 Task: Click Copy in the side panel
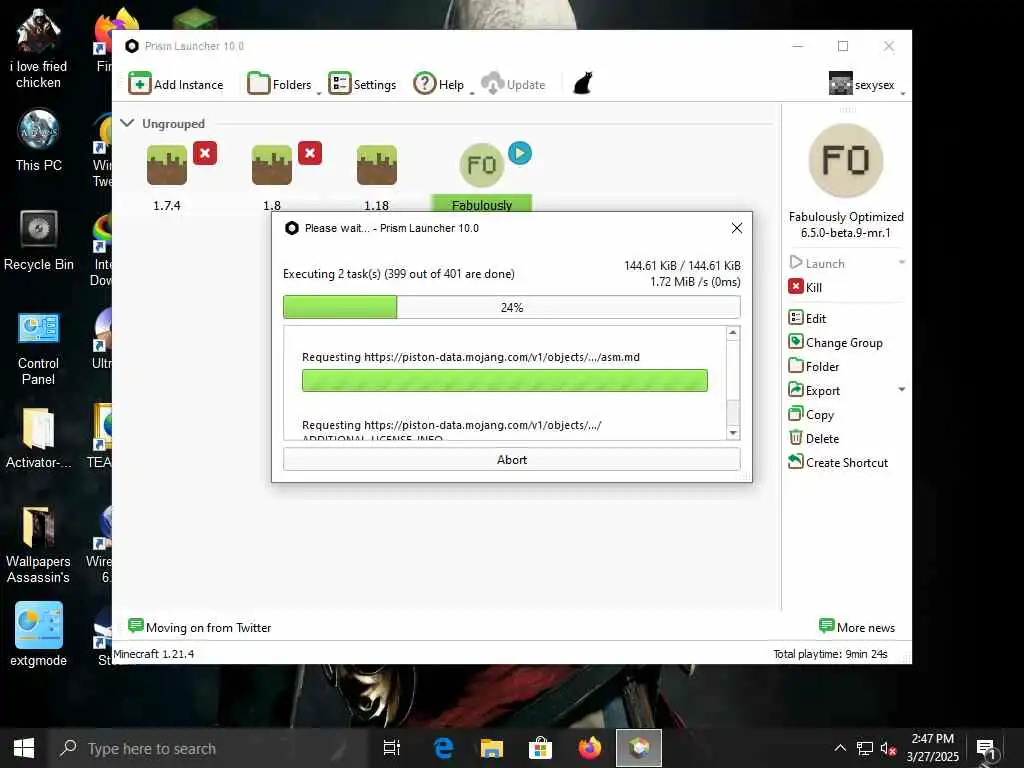coord(812,415)
